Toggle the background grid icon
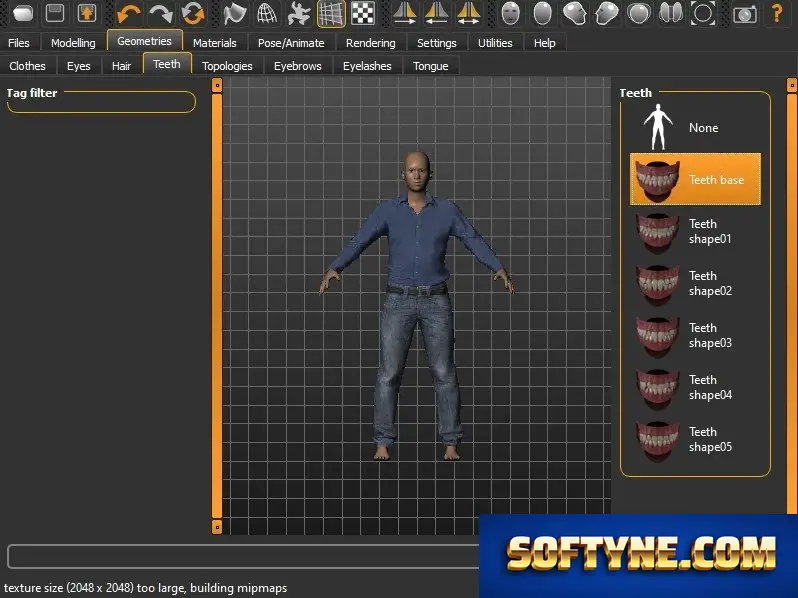 tap(331, 13)
